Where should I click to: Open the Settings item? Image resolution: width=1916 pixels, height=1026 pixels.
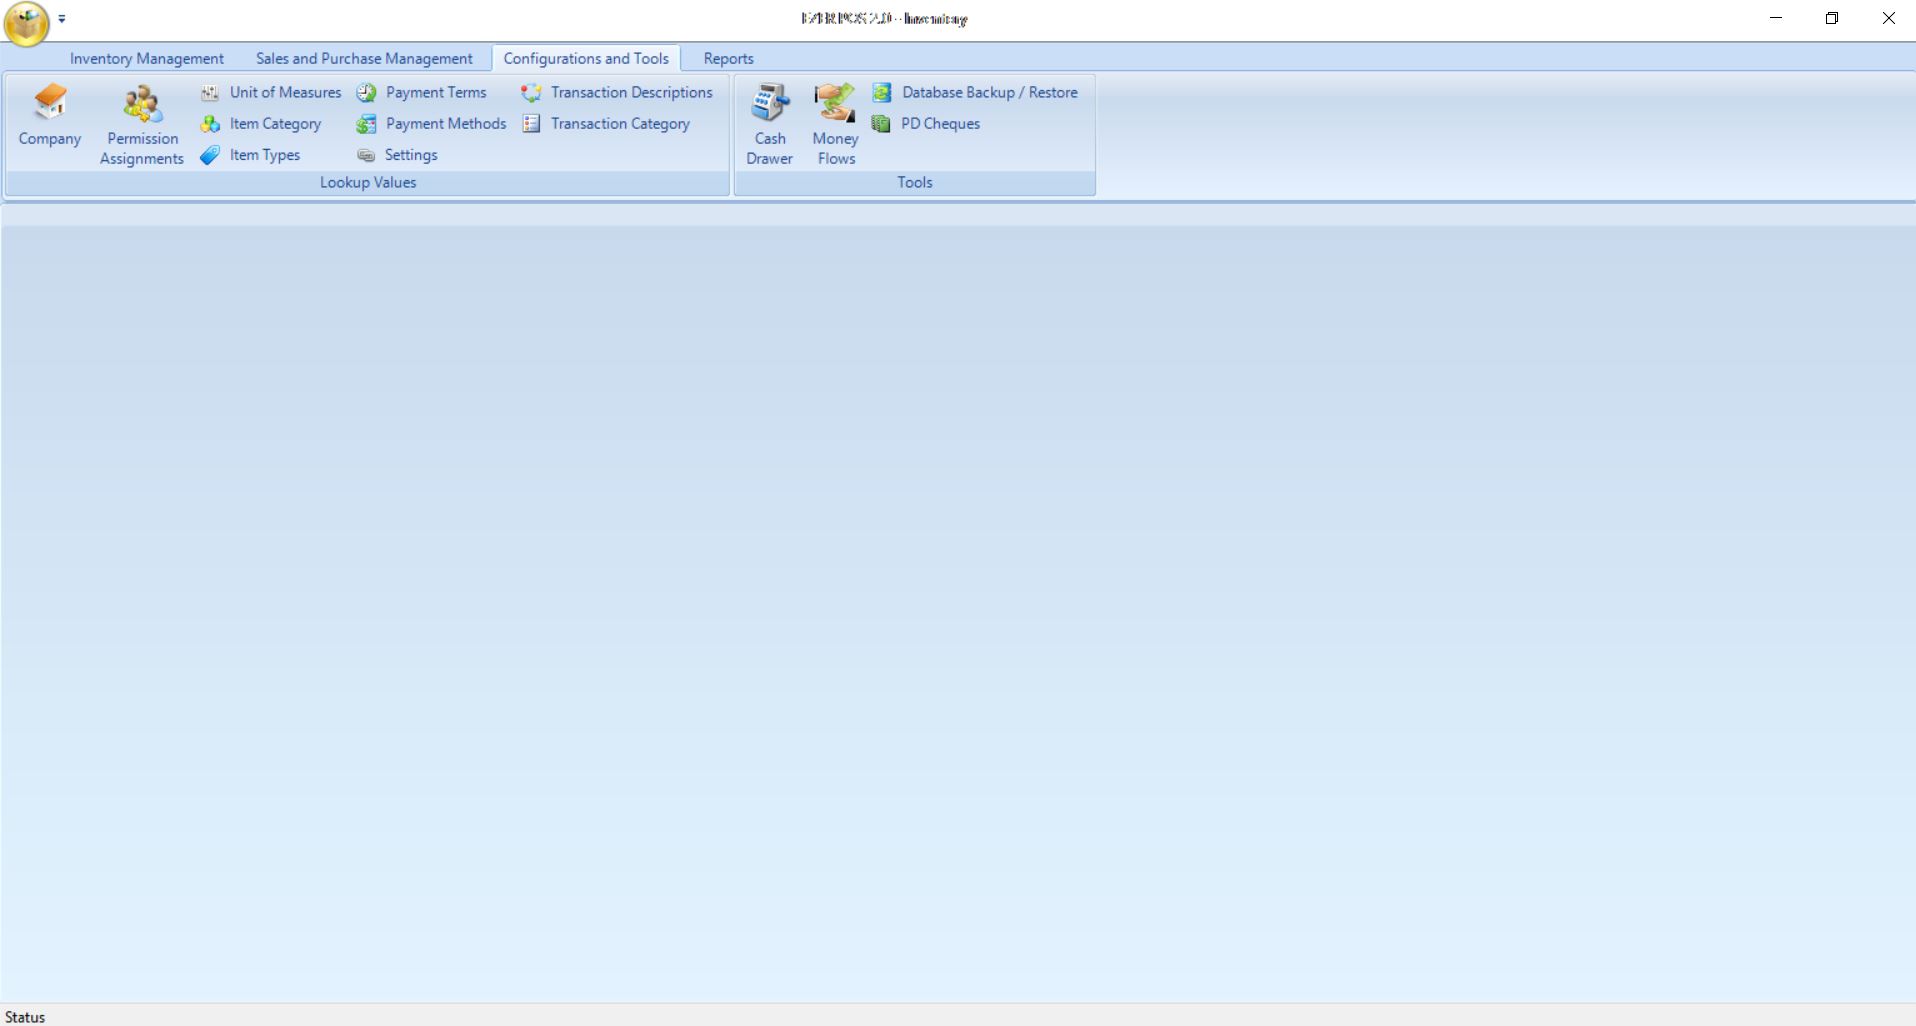click(x=398, y=155)
